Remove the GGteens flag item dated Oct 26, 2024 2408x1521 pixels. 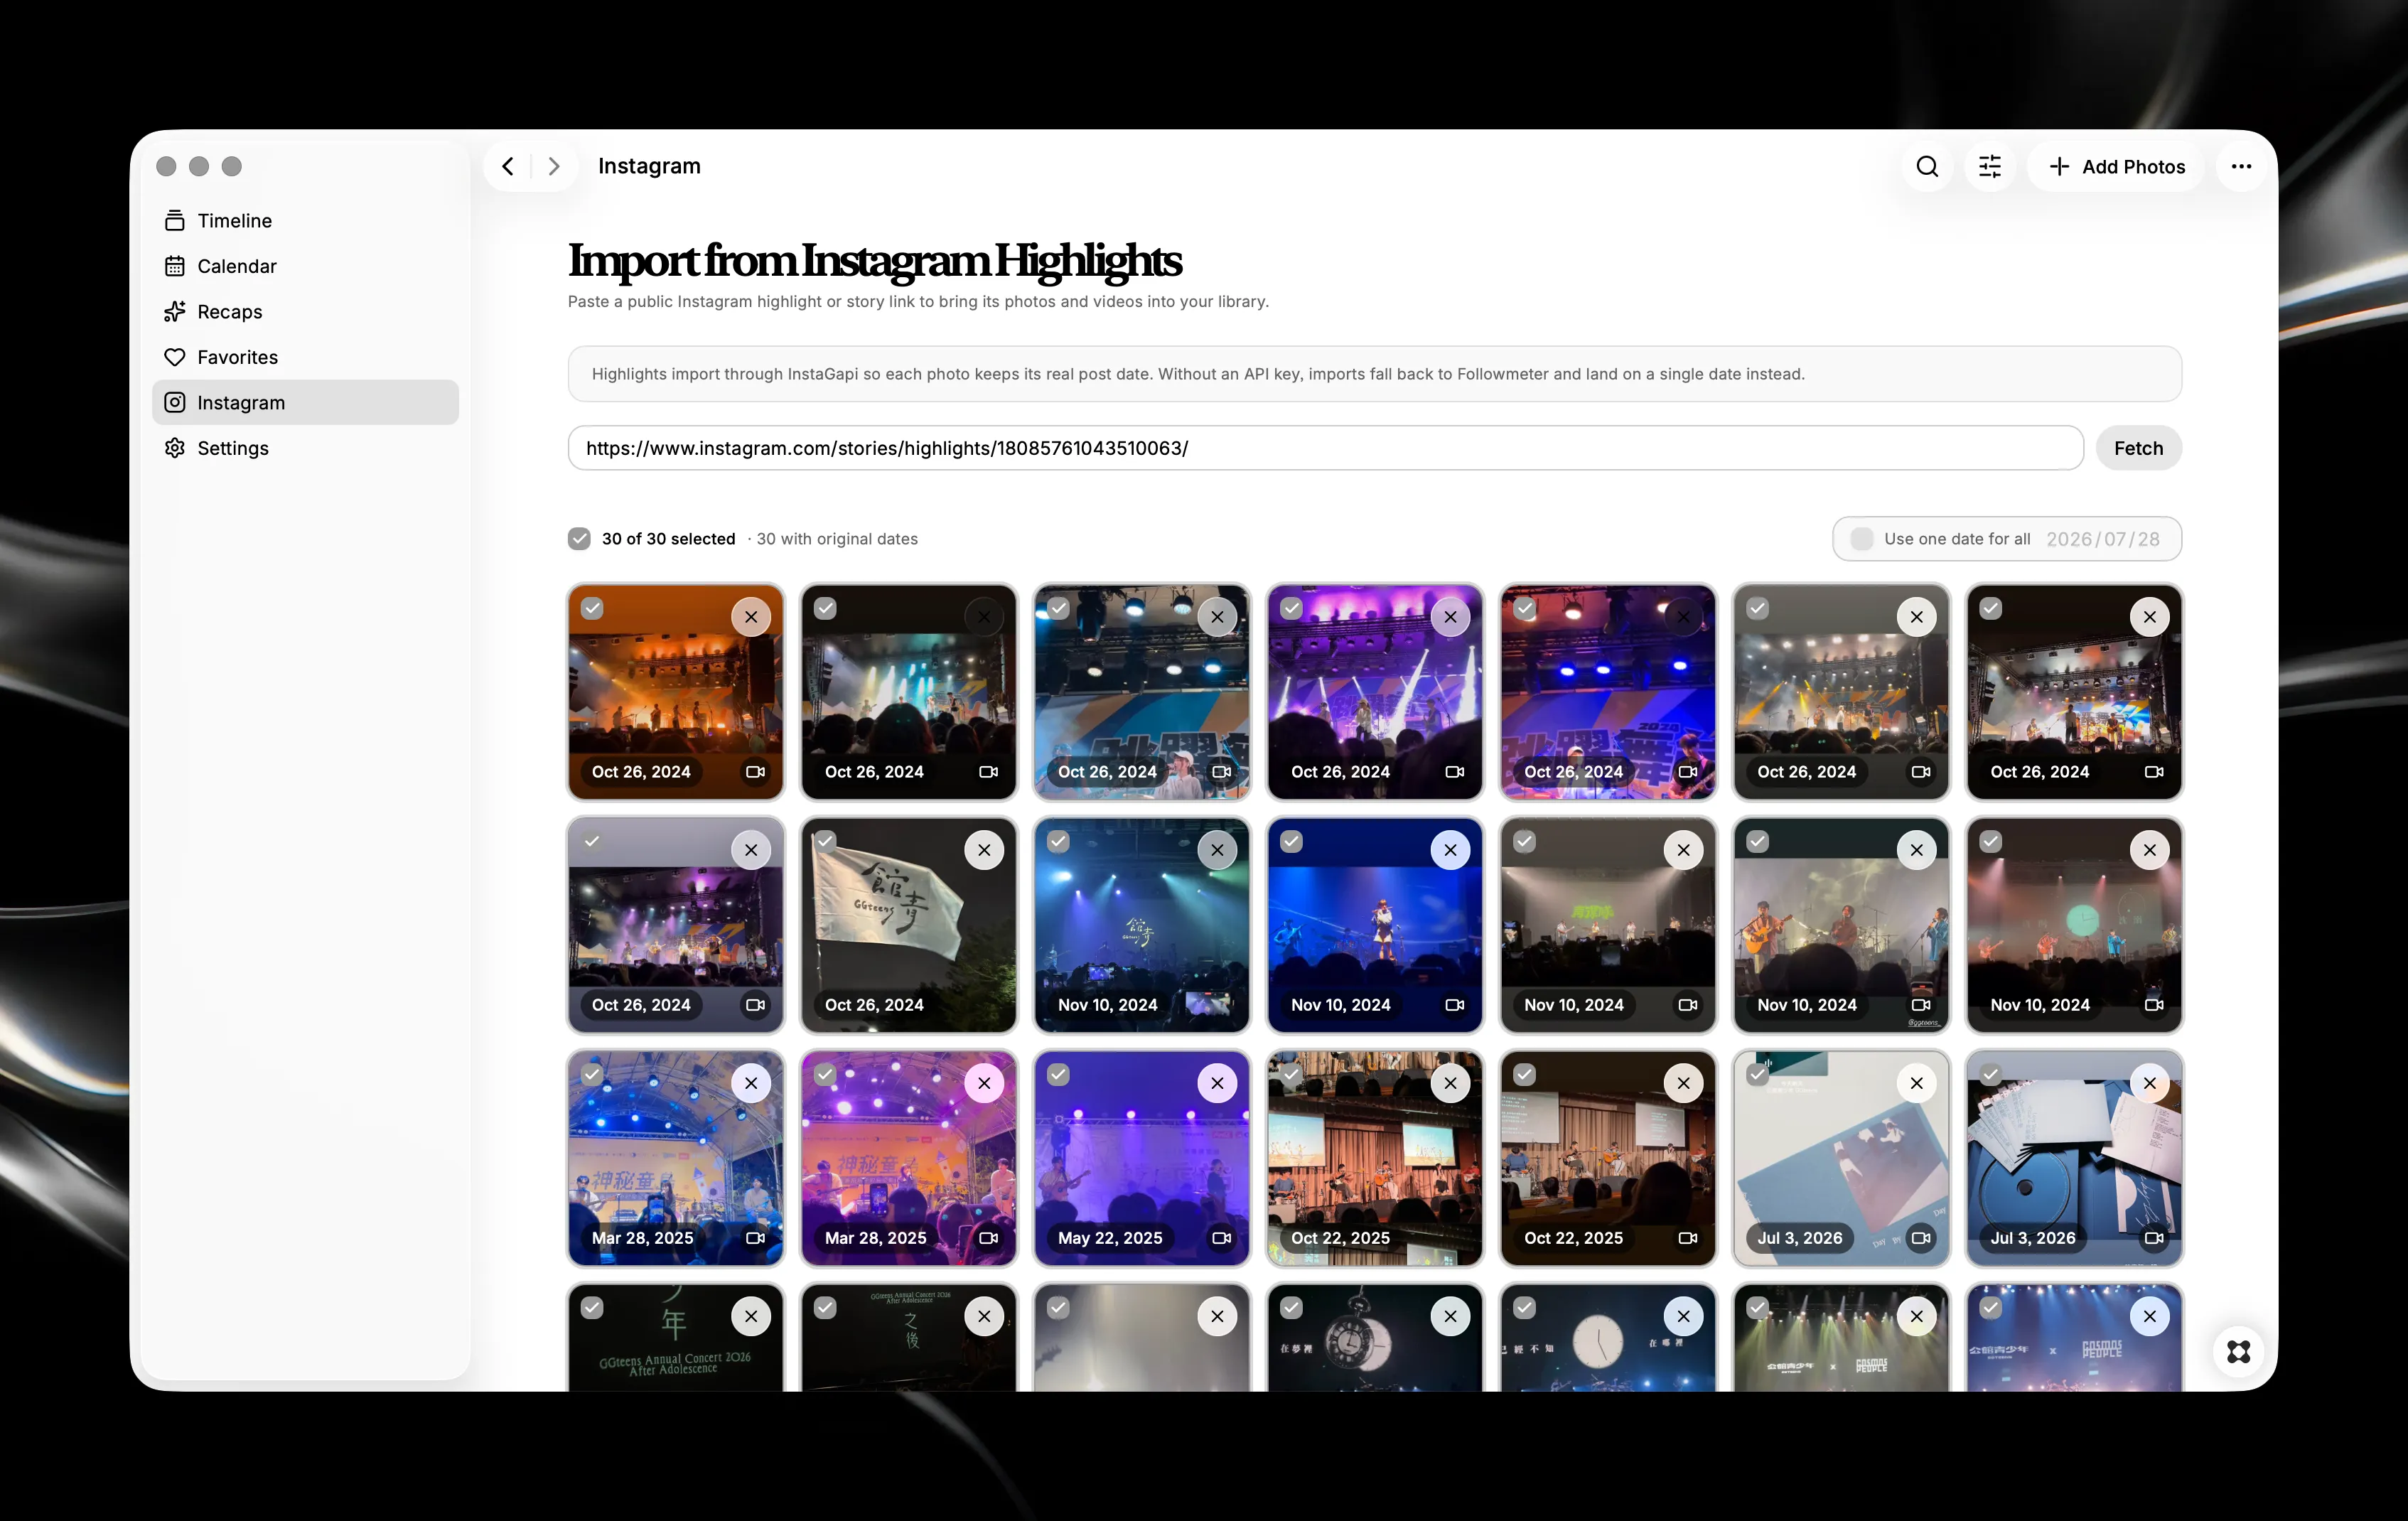(x=984, y=850)
